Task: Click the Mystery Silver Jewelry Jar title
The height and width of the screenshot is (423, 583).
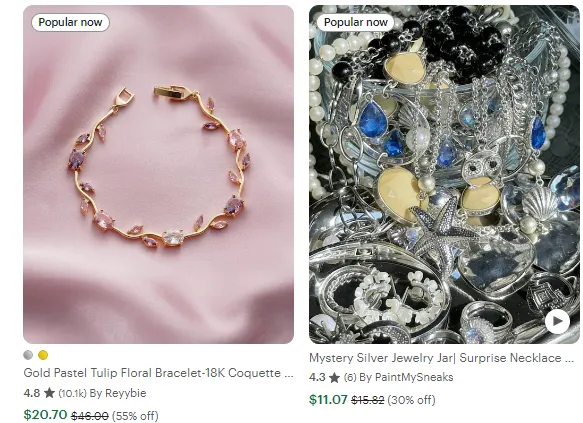Action: pyautogui.click(x=441, y=358)
